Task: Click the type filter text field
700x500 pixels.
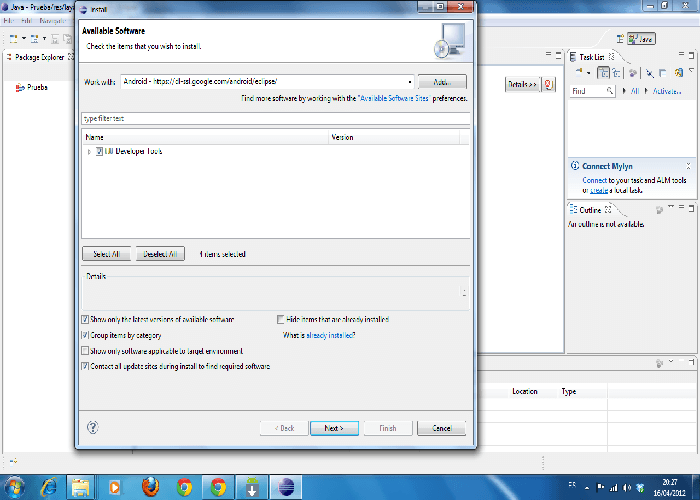Action: coord(275,118)
